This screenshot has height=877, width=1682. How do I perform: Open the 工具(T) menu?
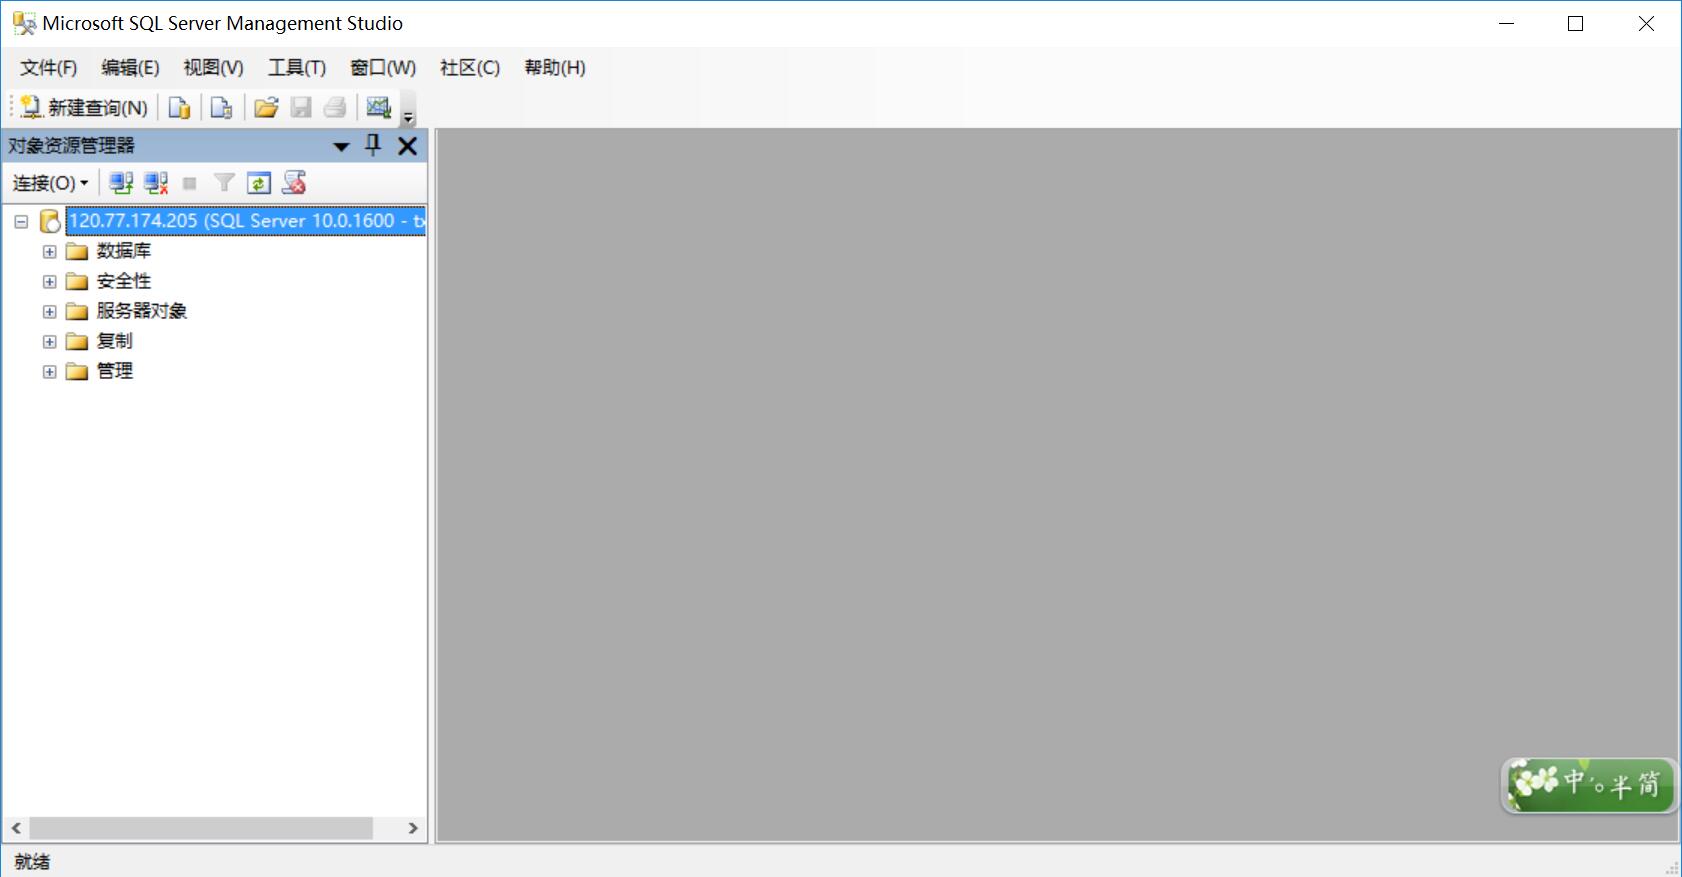[297, 68]
